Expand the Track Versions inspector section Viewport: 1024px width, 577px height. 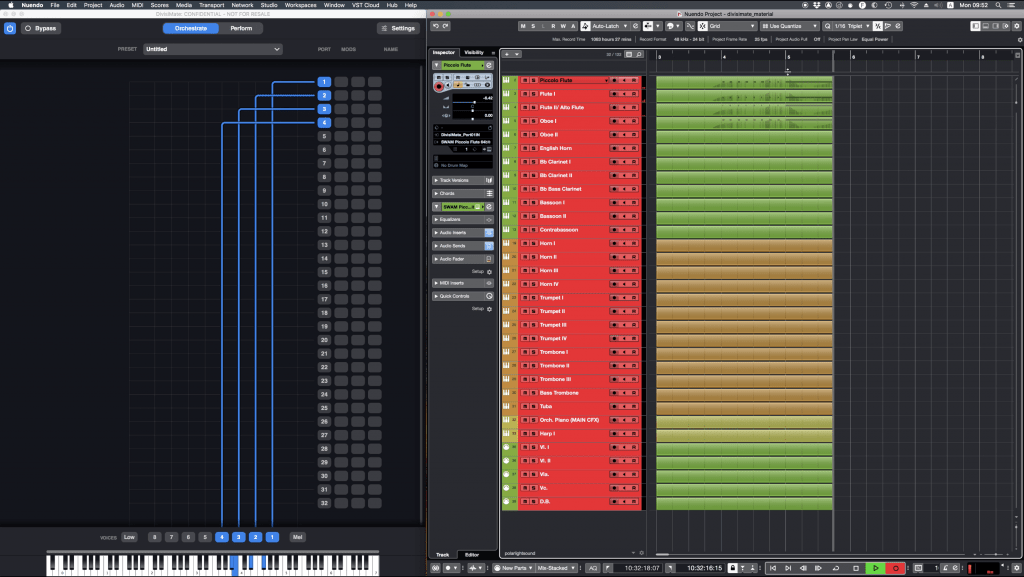click(436, 180)
